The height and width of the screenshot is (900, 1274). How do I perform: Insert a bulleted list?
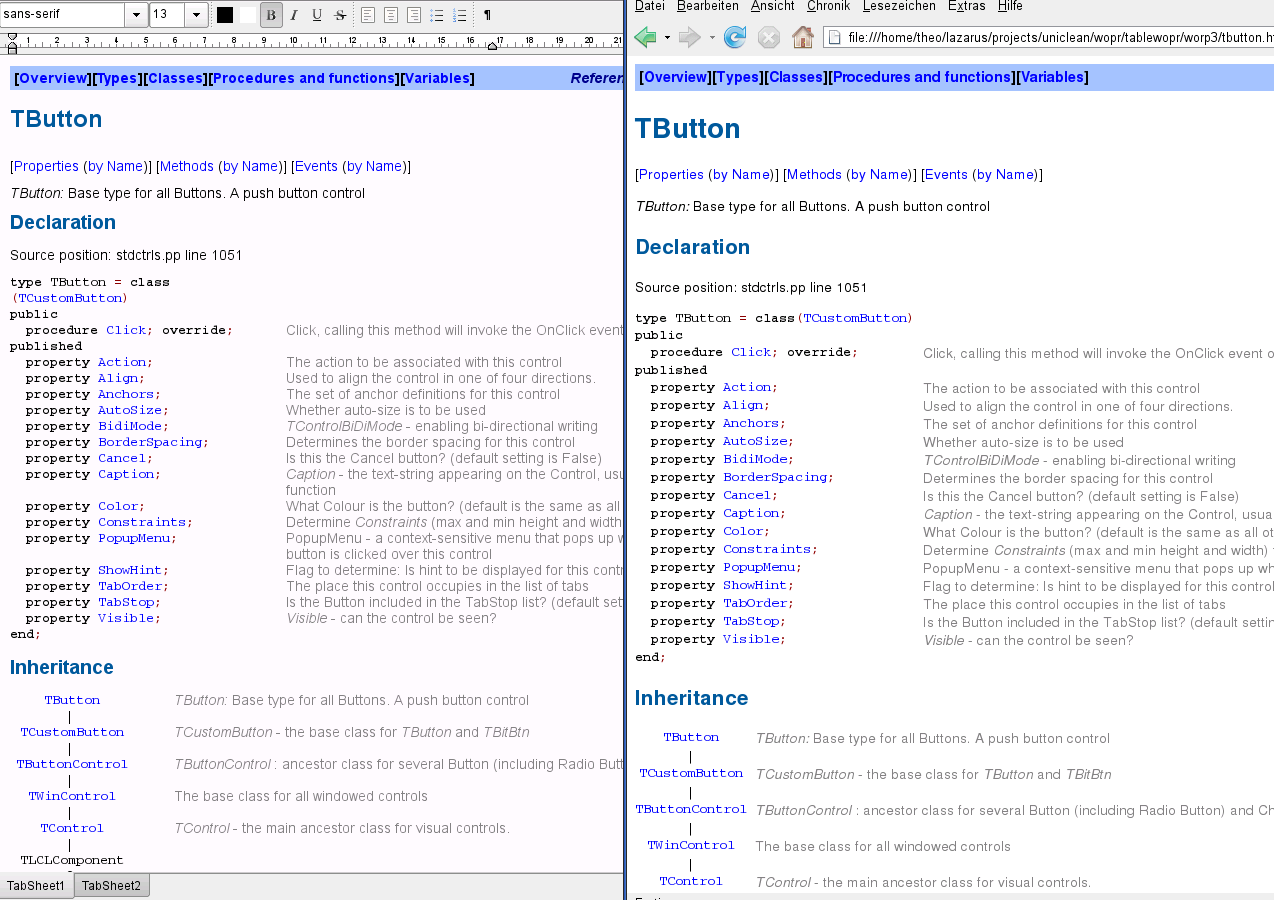(x=437, y=15)
